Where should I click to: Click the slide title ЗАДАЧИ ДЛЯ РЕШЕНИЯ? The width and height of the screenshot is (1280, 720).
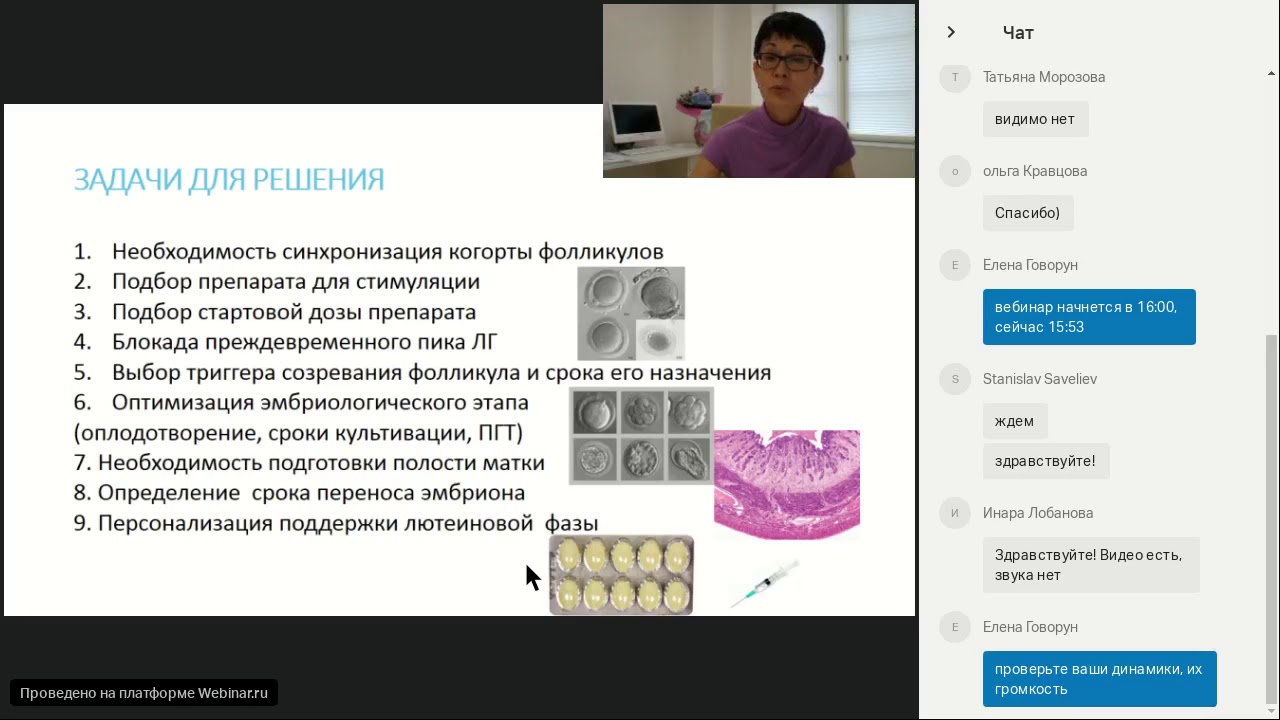click(229, 180)
